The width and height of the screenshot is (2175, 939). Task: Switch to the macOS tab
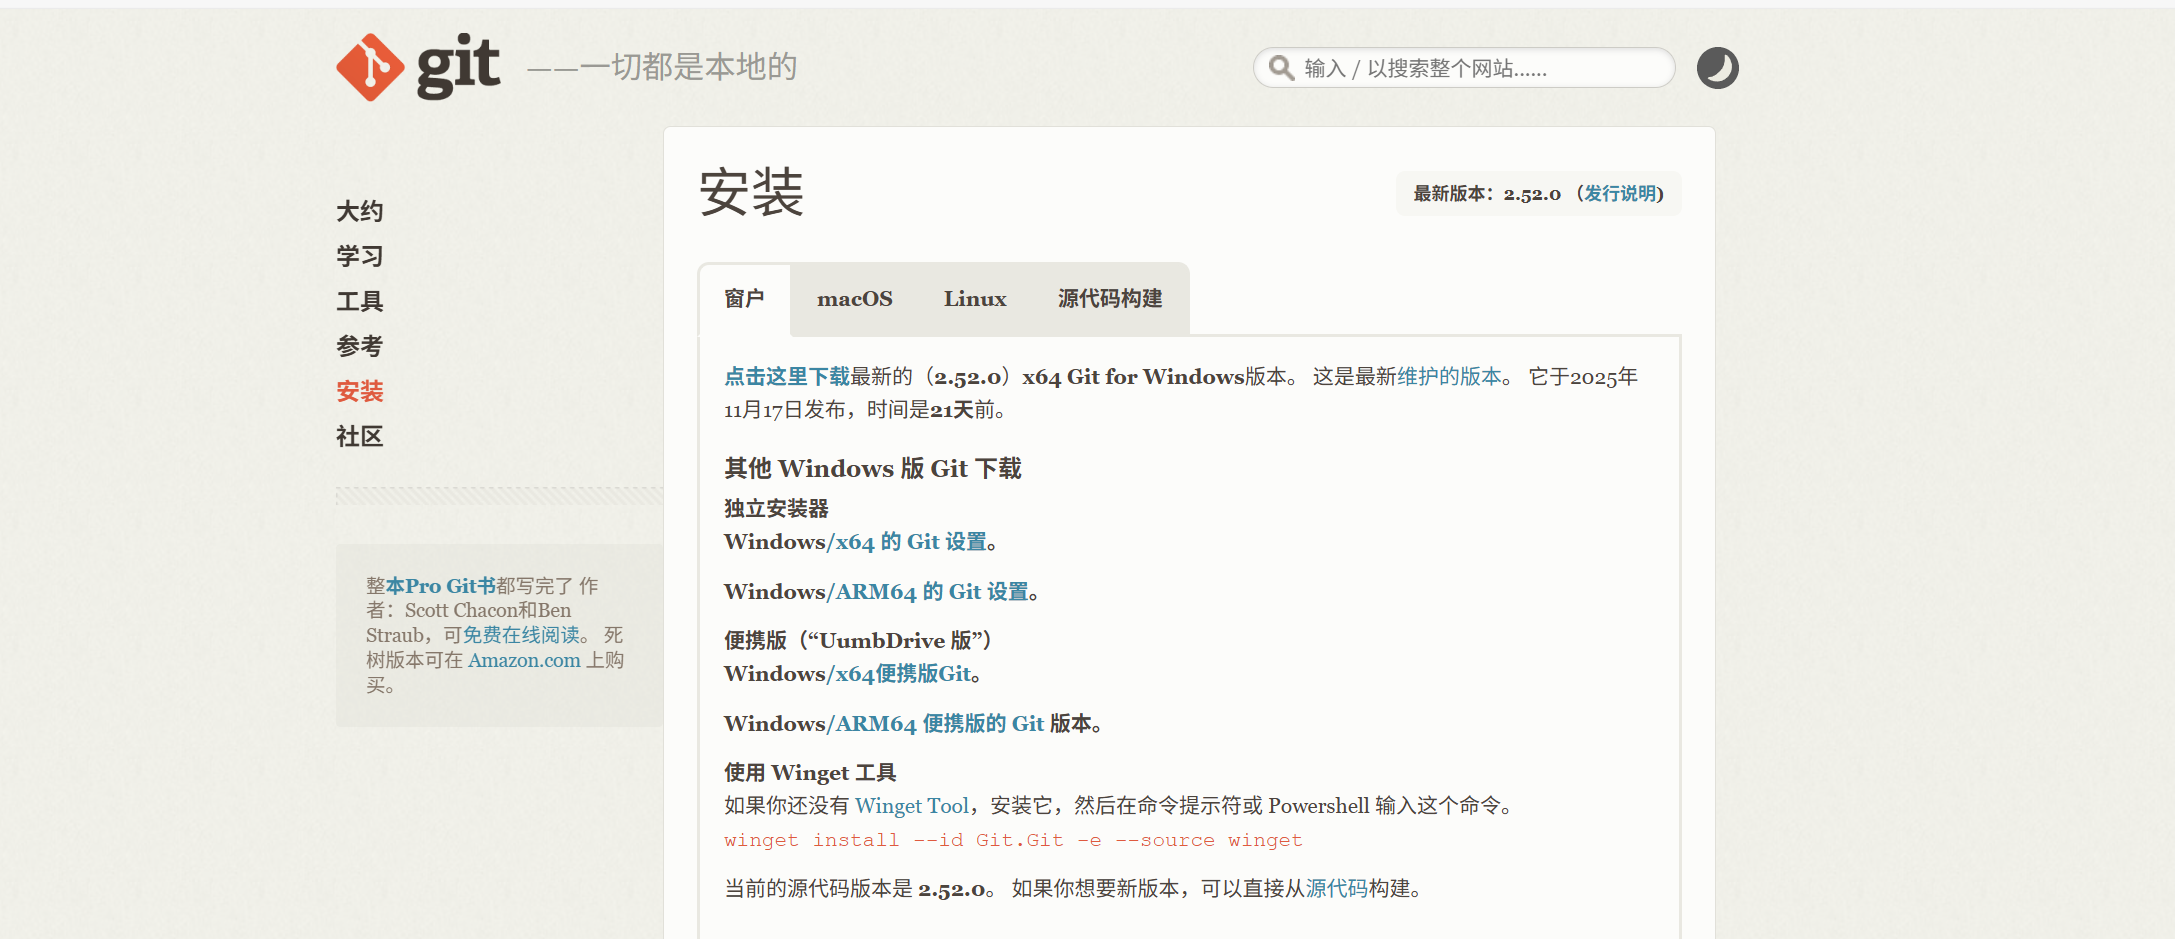854,299
